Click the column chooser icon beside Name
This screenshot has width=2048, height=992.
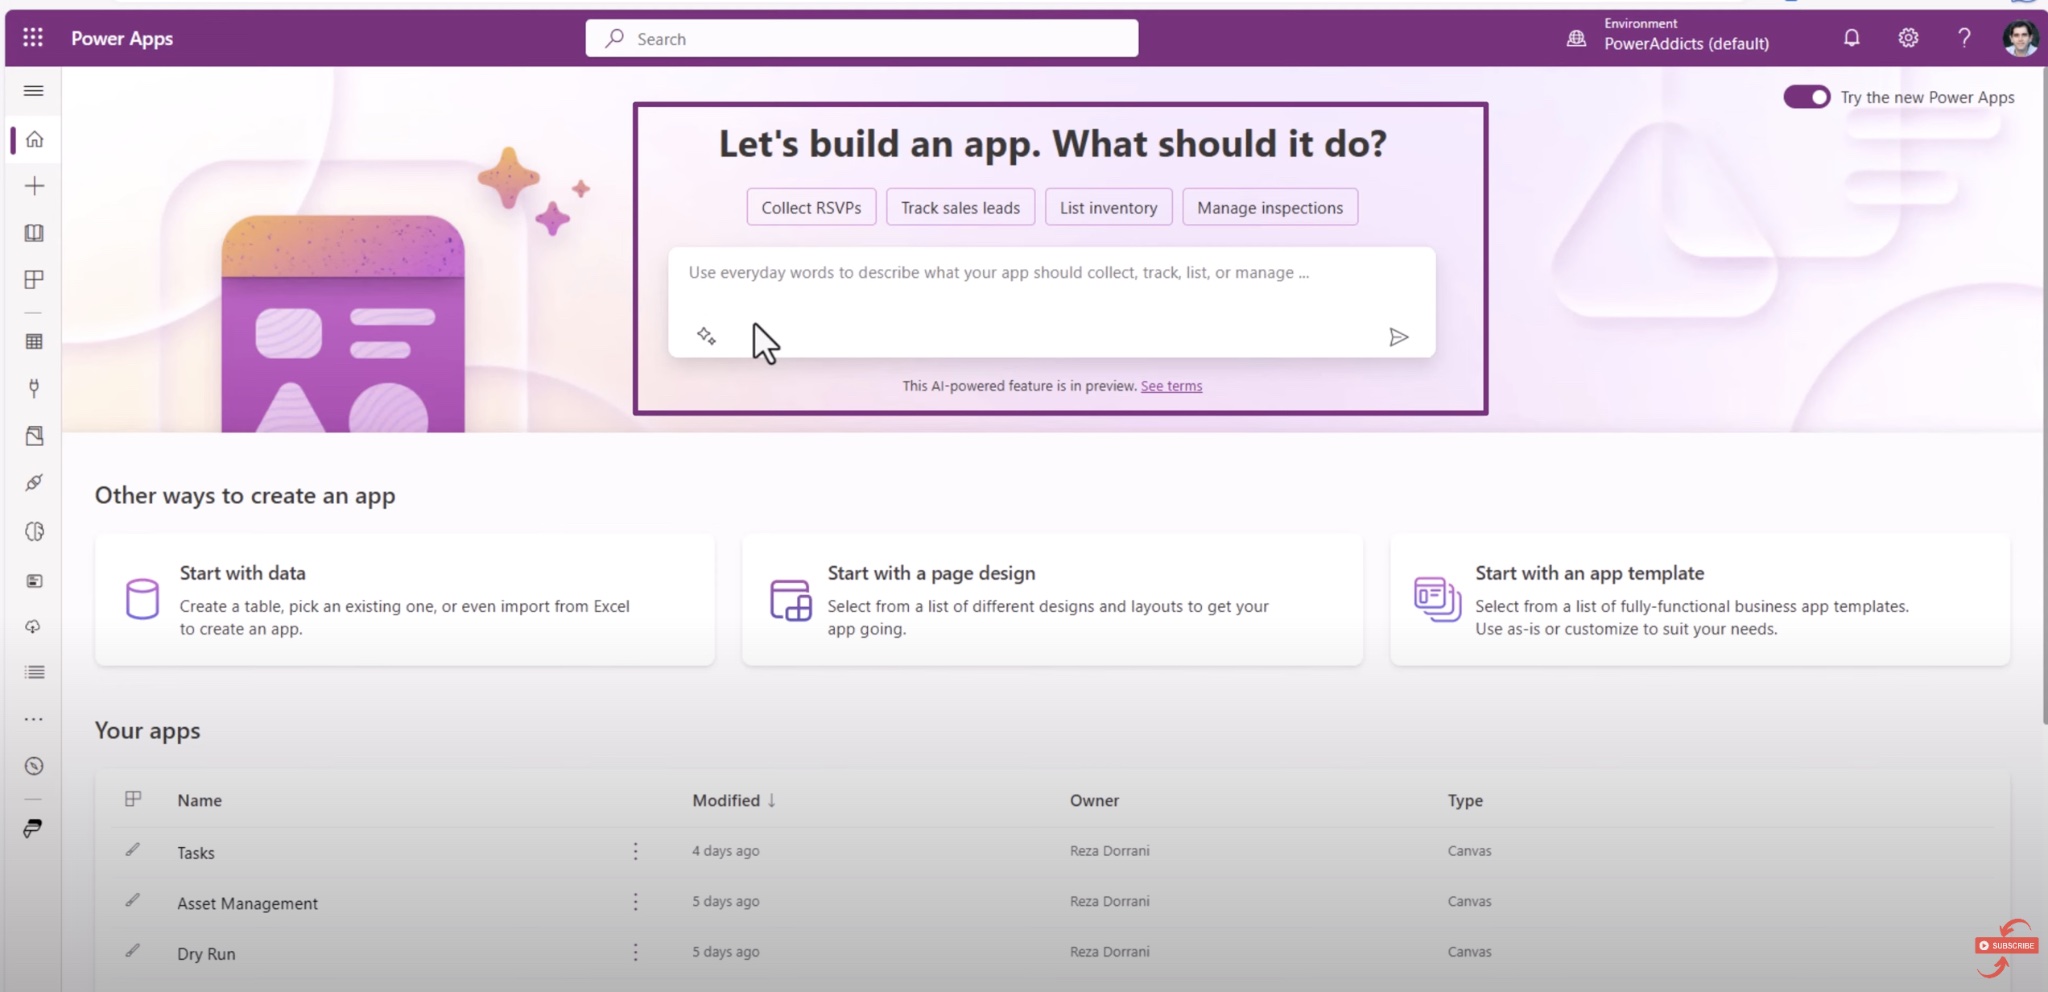click(133, 799)
